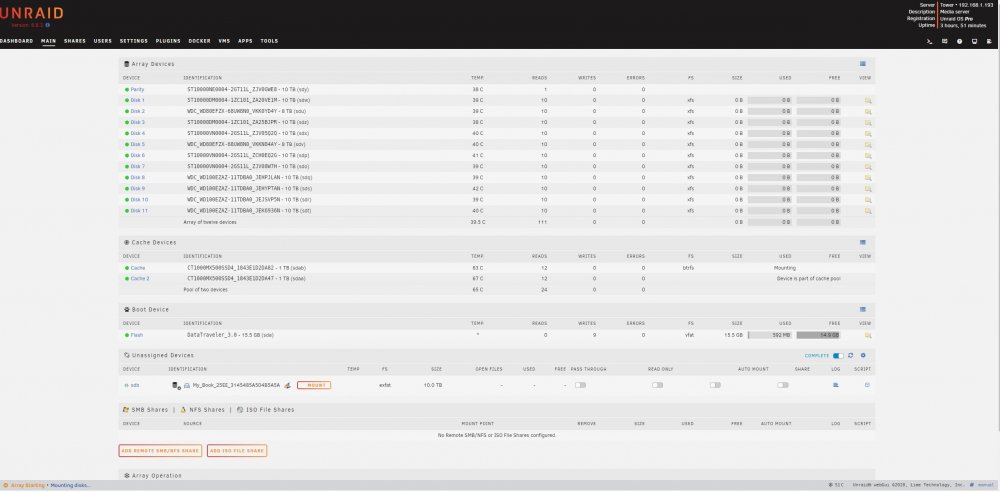Image resolution: width=1000 pixels, height=493 pixels.
Task: Click the info monitor icon in header
Action: click(x=974, y=41)
